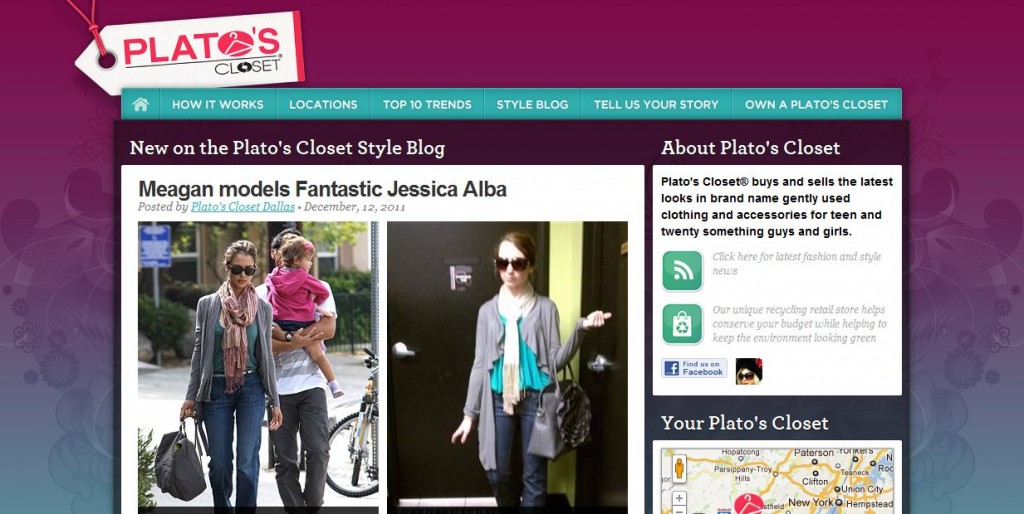The image size is (1024, 514).
Task: Open Own a Plato's Closet page
Action: (x=816, y=104)
